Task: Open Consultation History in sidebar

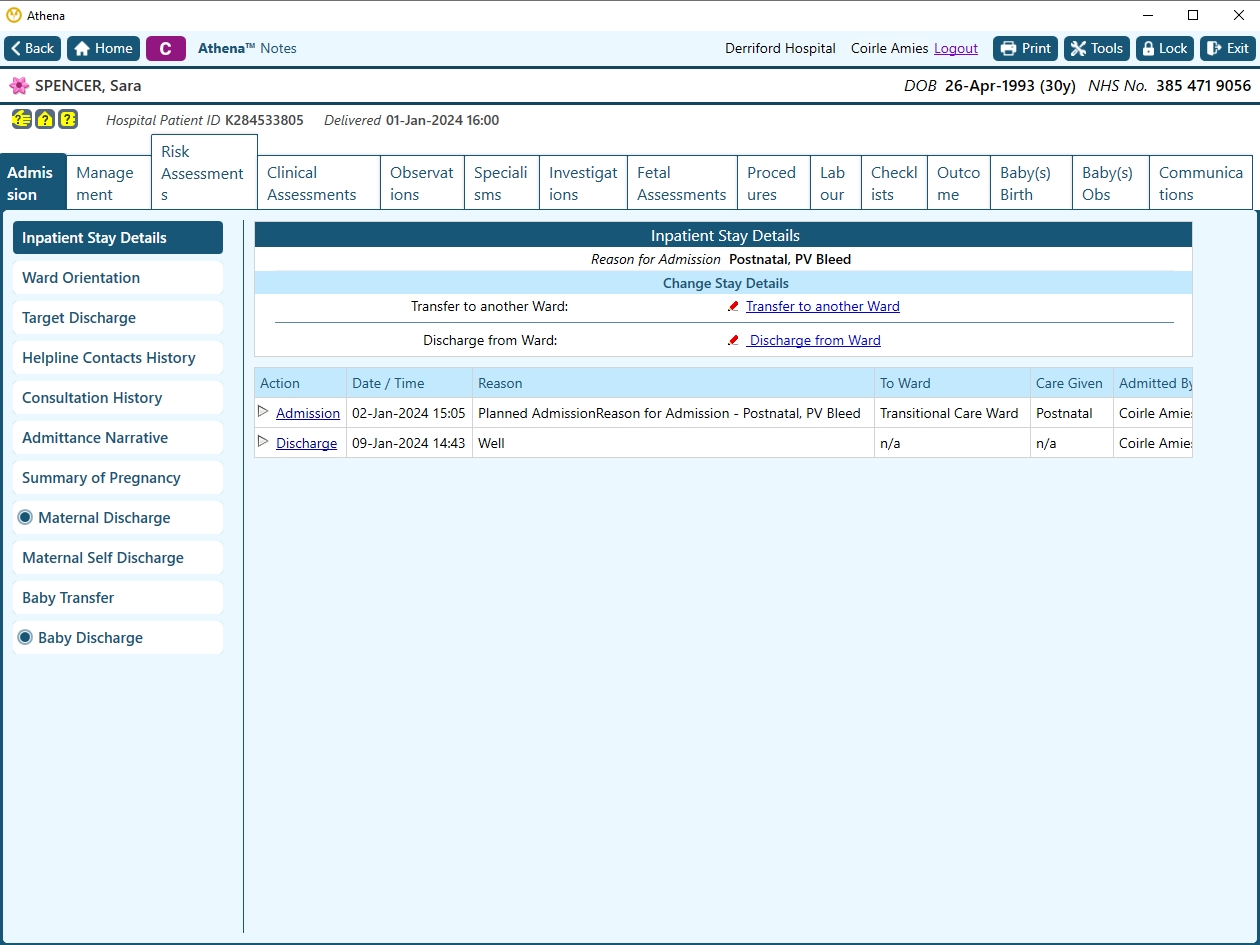Action: tap(118, 398)
